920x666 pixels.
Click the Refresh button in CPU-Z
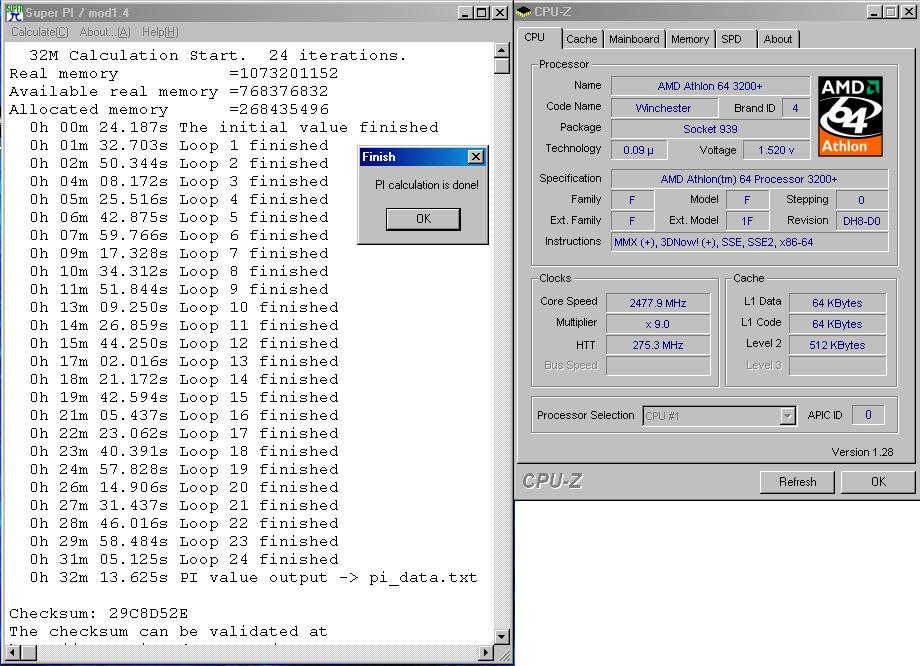coord(797,482)
